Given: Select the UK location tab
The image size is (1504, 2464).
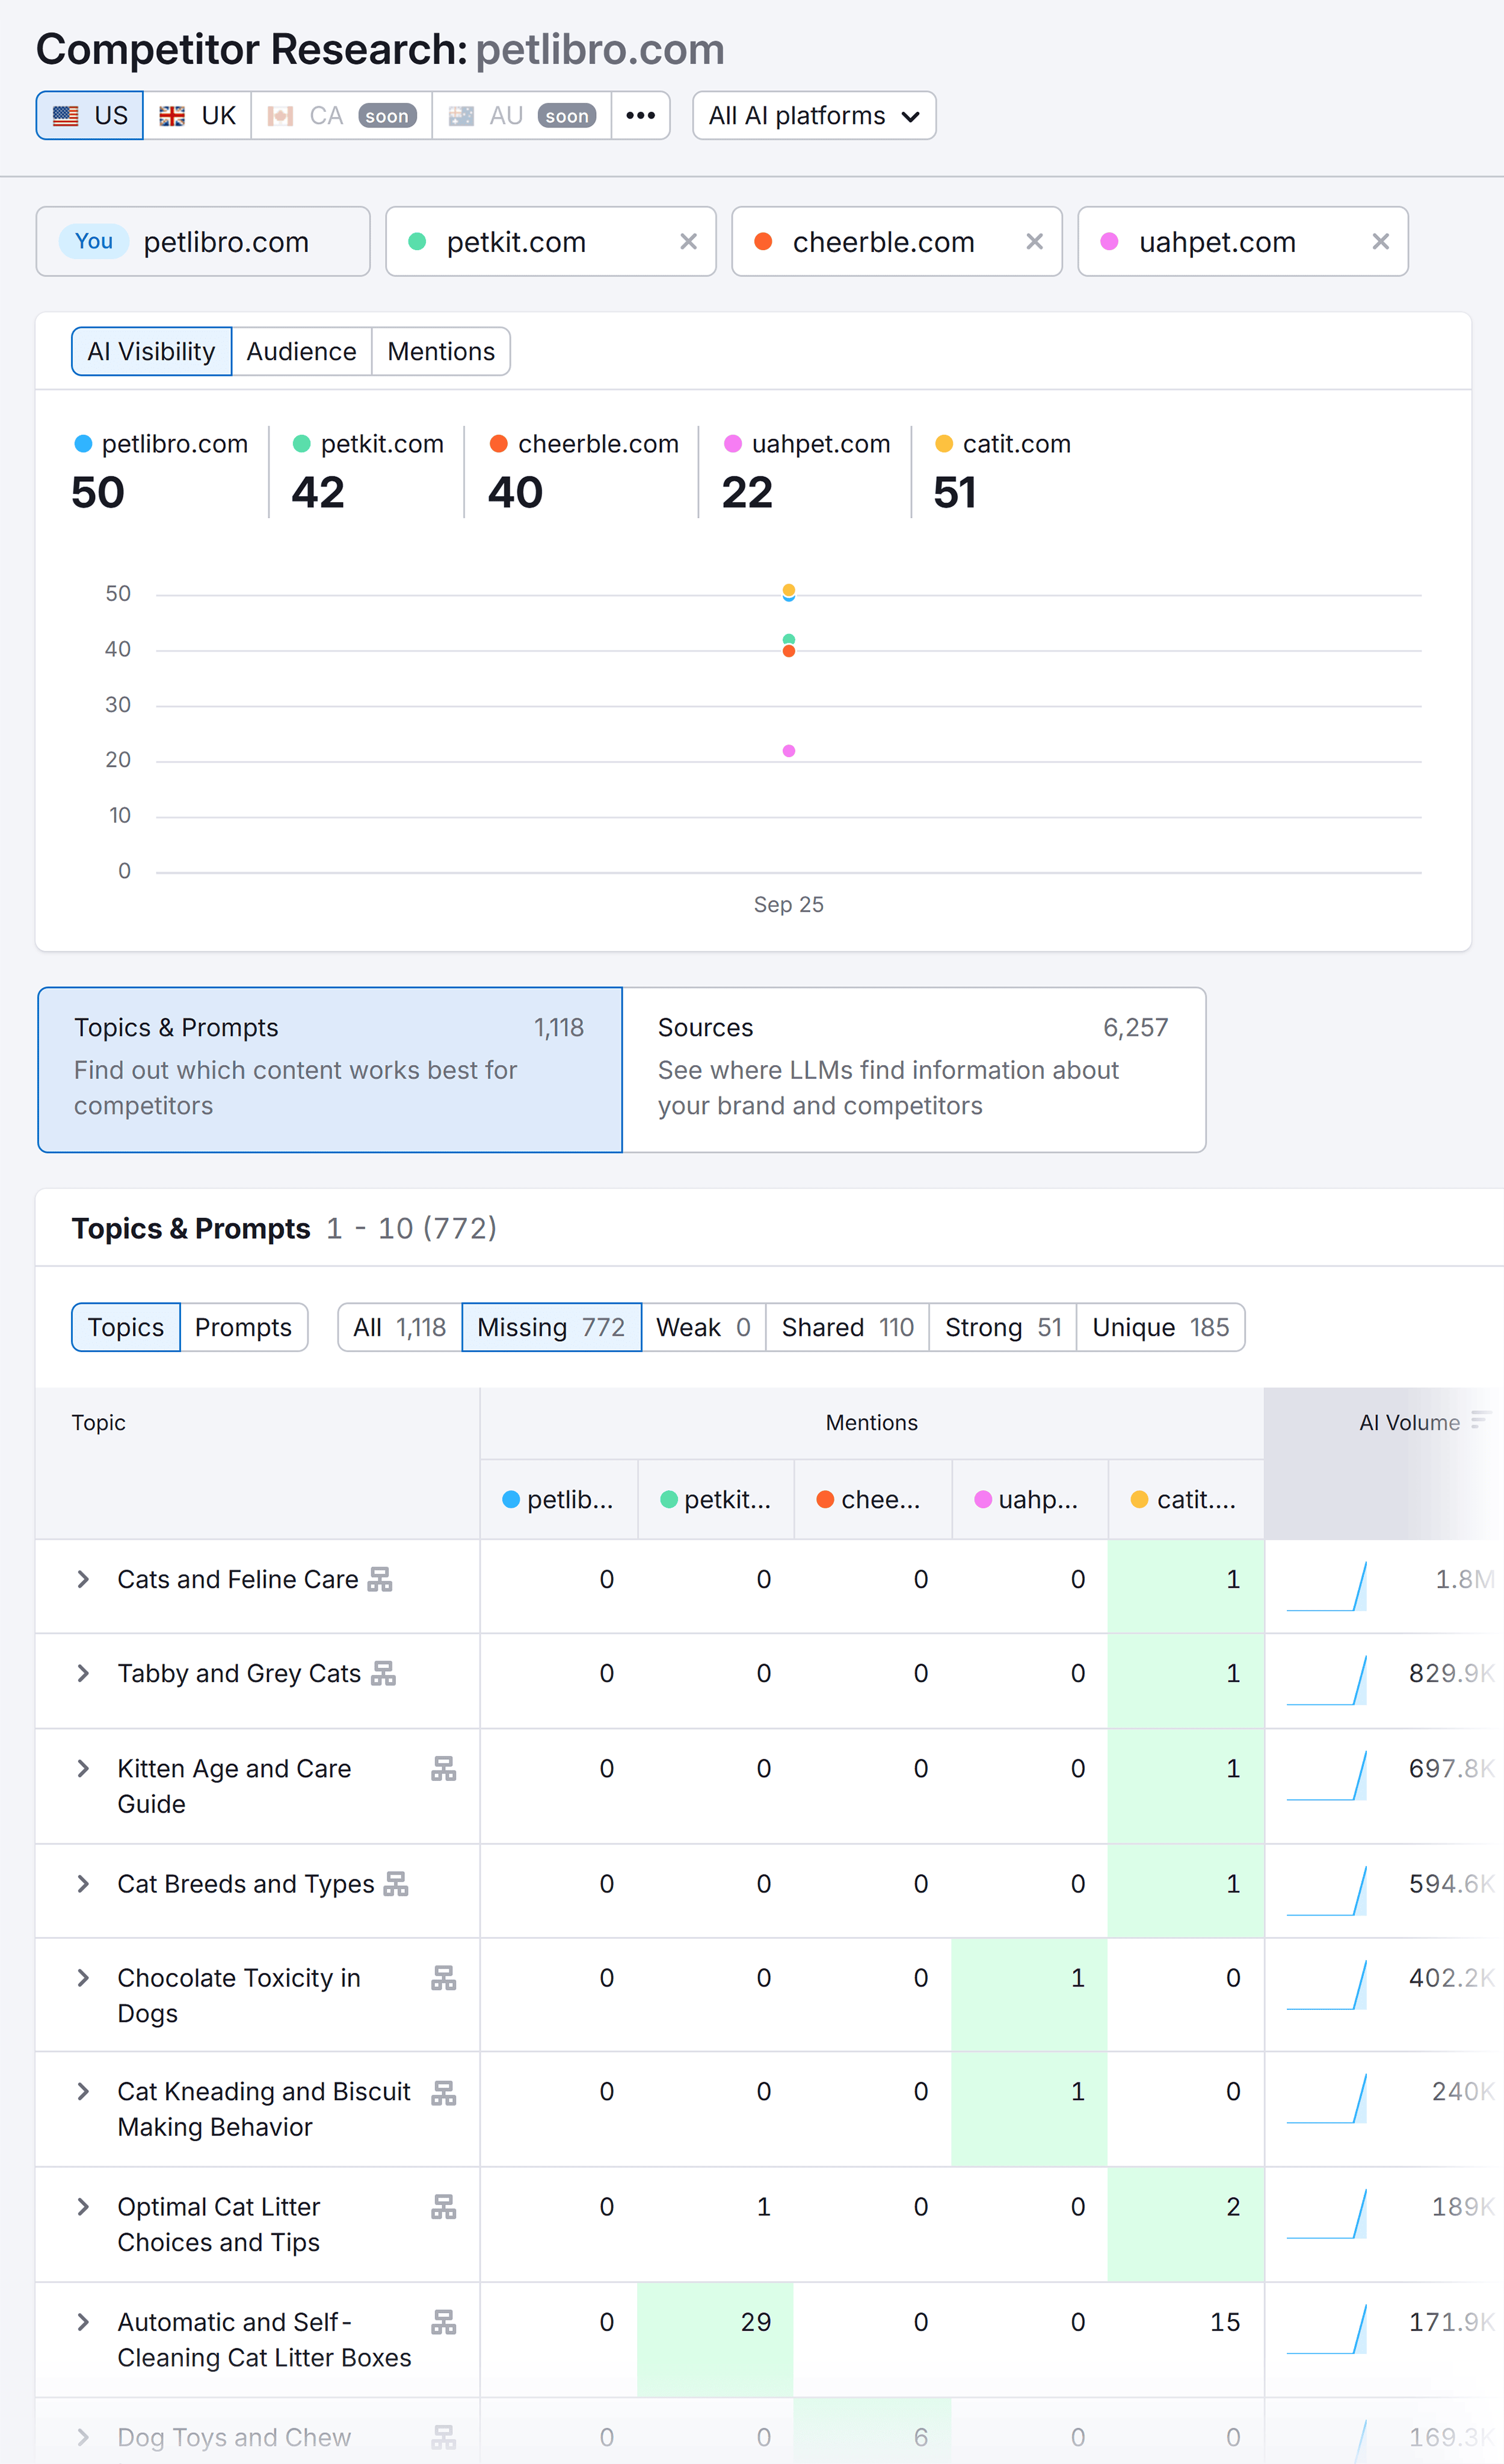Looking at the screenshot, I should pos(197,115).
